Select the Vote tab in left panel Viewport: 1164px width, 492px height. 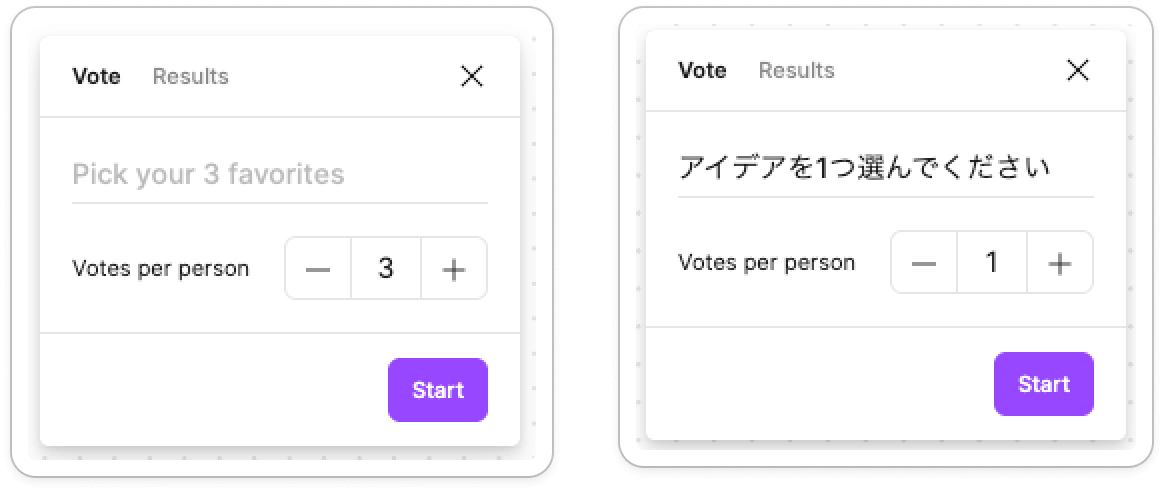[96, 76]
